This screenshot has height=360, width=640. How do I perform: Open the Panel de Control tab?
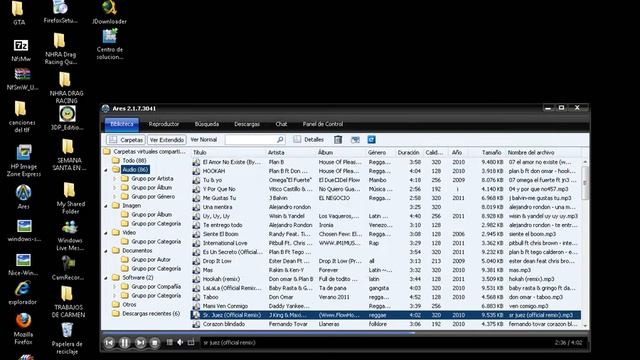[323, 124]
